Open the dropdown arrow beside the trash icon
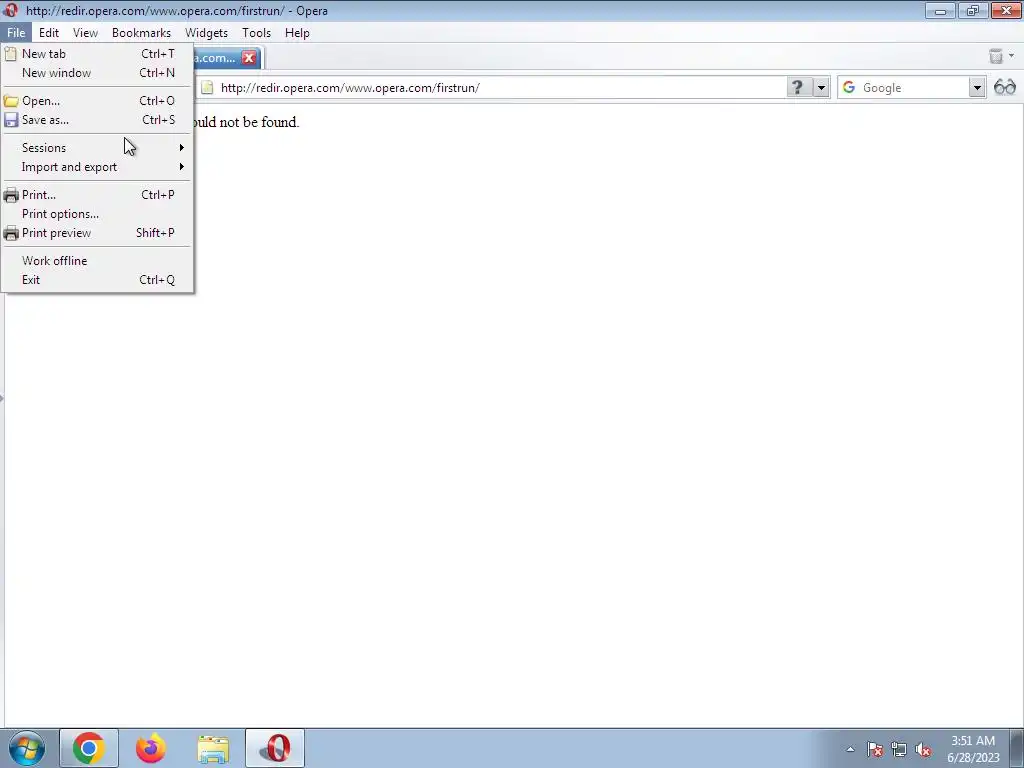This screenshot has height=768, width=1024. pos(1012,56)
